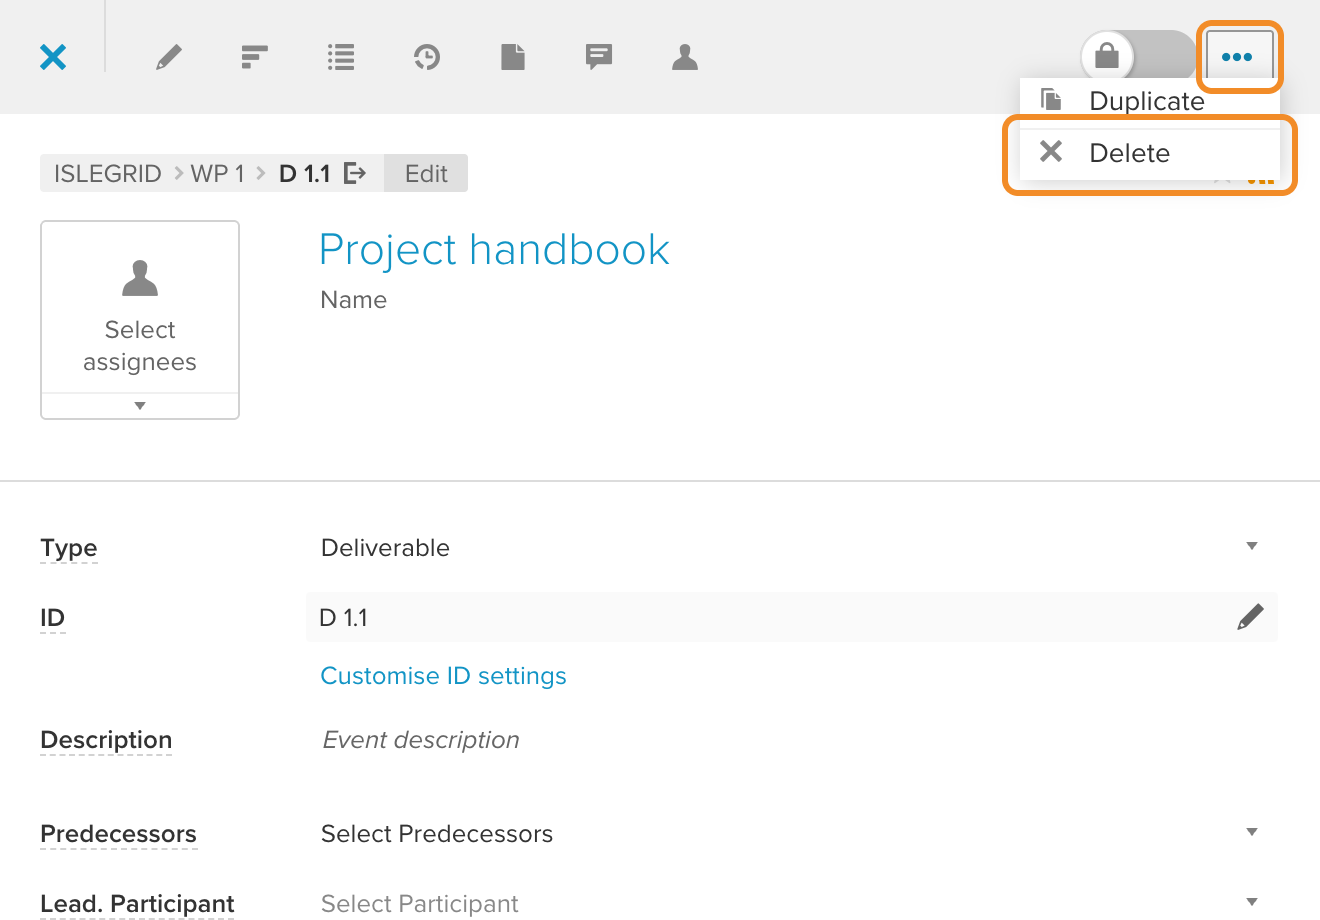Click the Type field label
This screenshot has width=1320, height=920.
coord(69,548)
